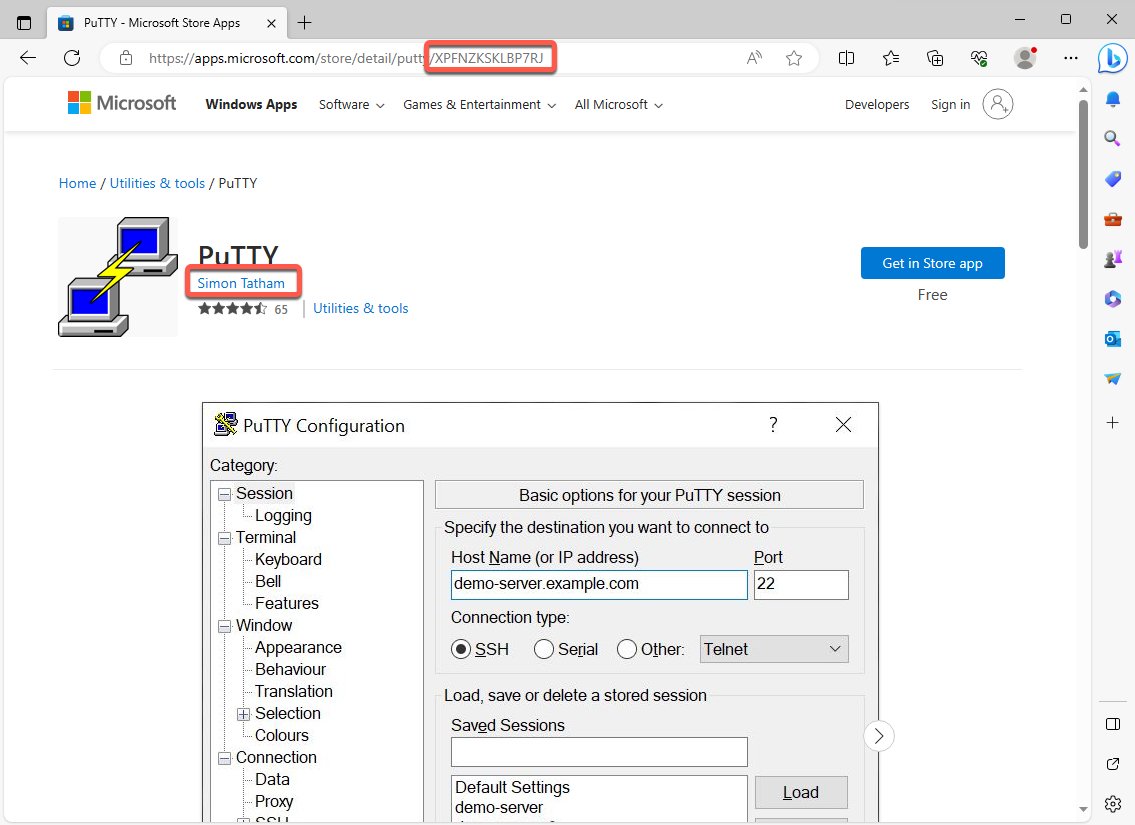Screen dimensions: 1135x825
Task: Click the Sign in link
Action: coord(950,104)
